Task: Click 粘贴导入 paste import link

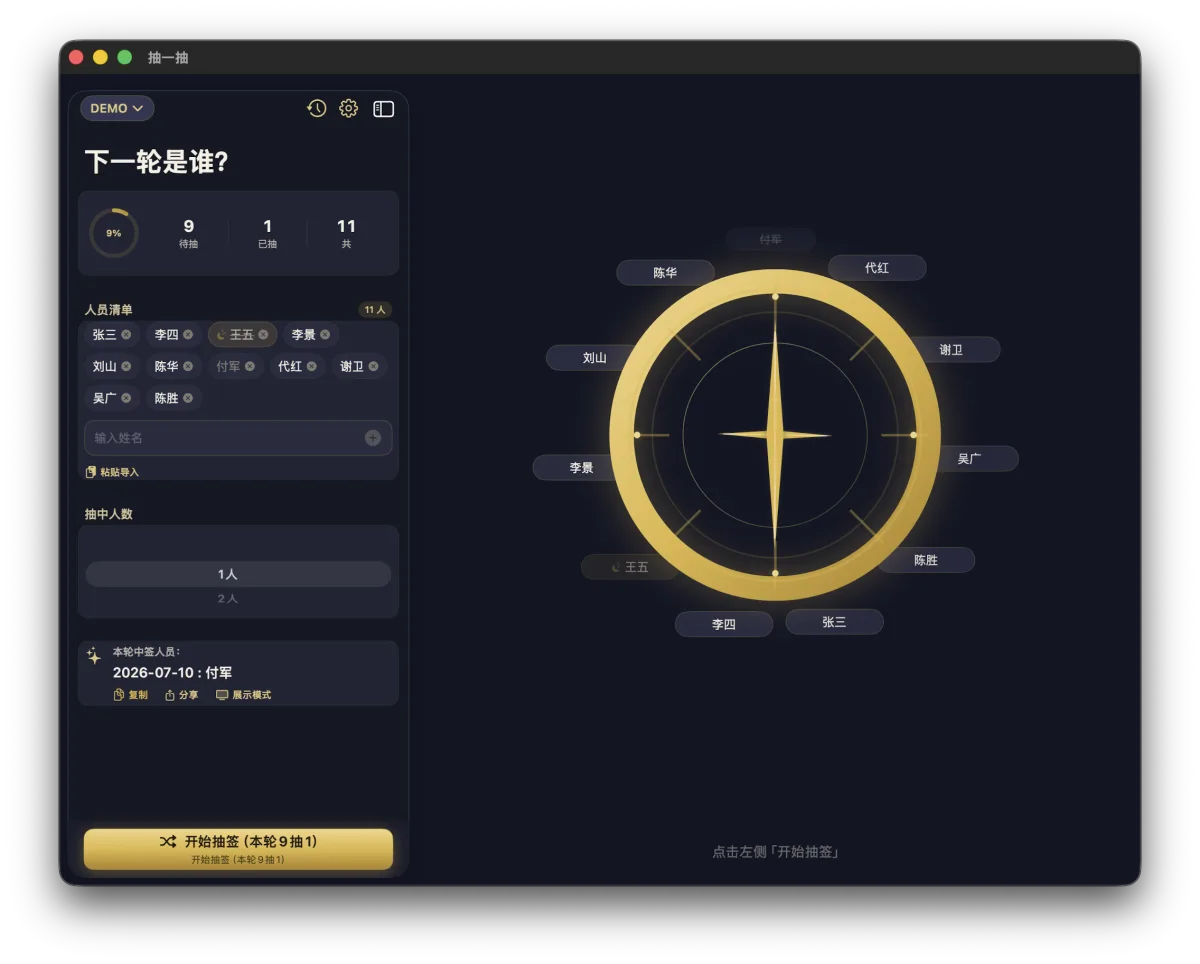Action: click(112, 472)
